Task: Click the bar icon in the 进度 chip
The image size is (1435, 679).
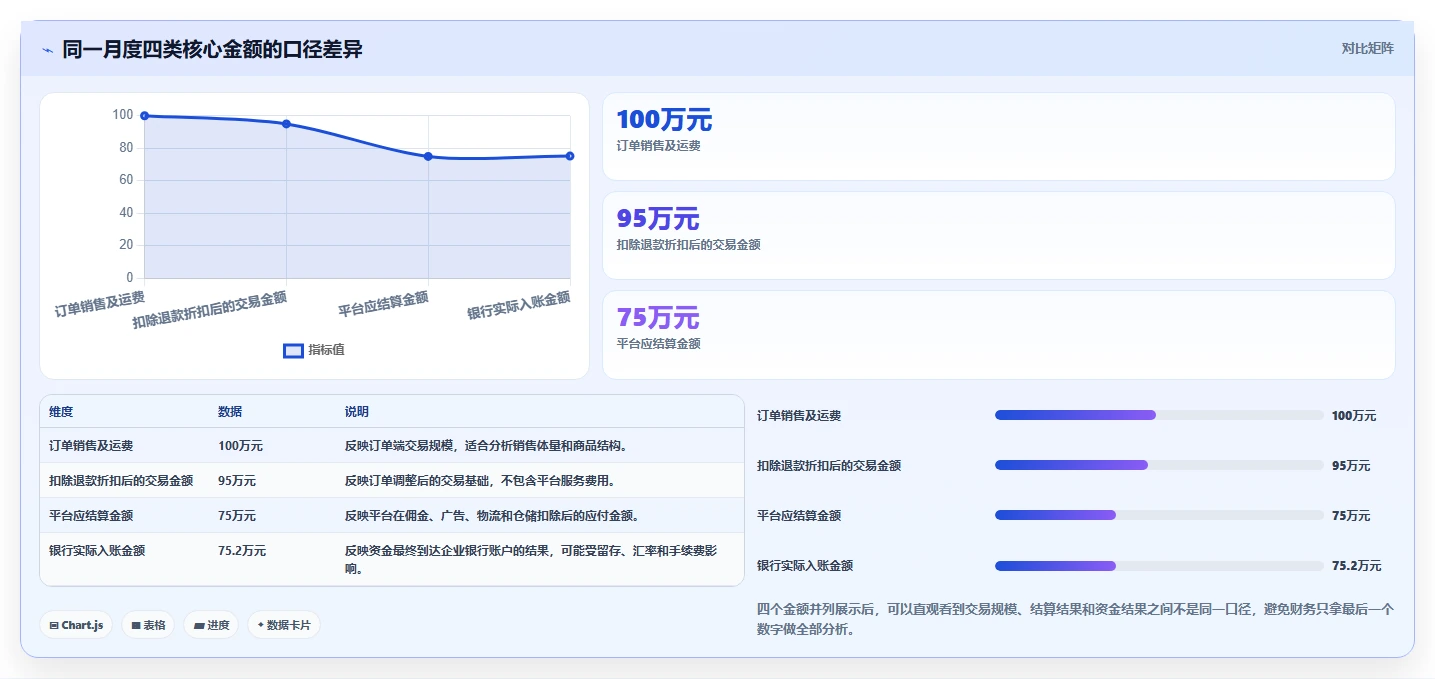Action: coord(199,626)
